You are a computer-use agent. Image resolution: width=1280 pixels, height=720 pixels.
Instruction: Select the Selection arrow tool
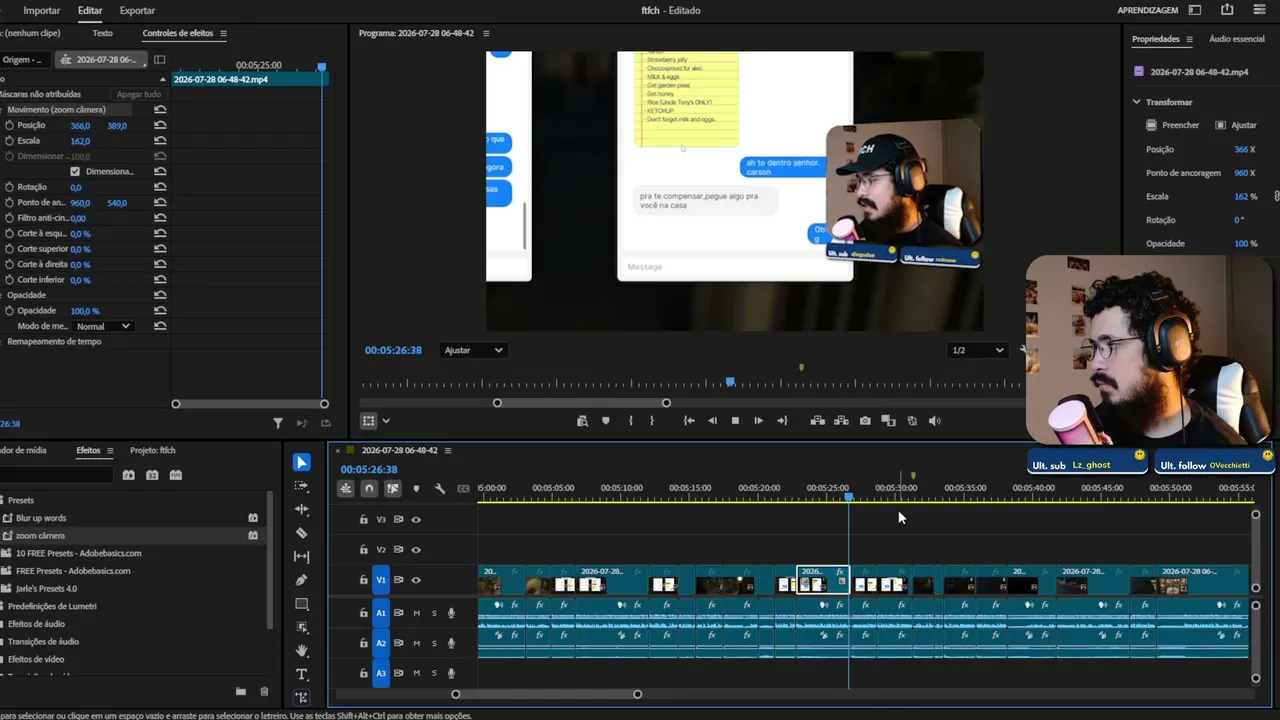pyautogui.click(x=302, y=462)
